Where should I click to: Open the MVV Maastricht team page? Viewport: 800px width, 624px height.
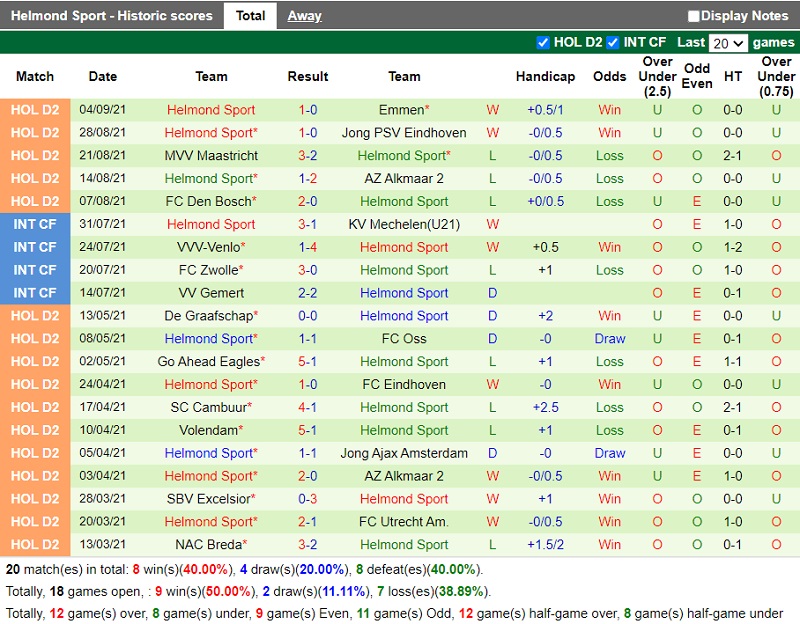(x=211, y=156)
